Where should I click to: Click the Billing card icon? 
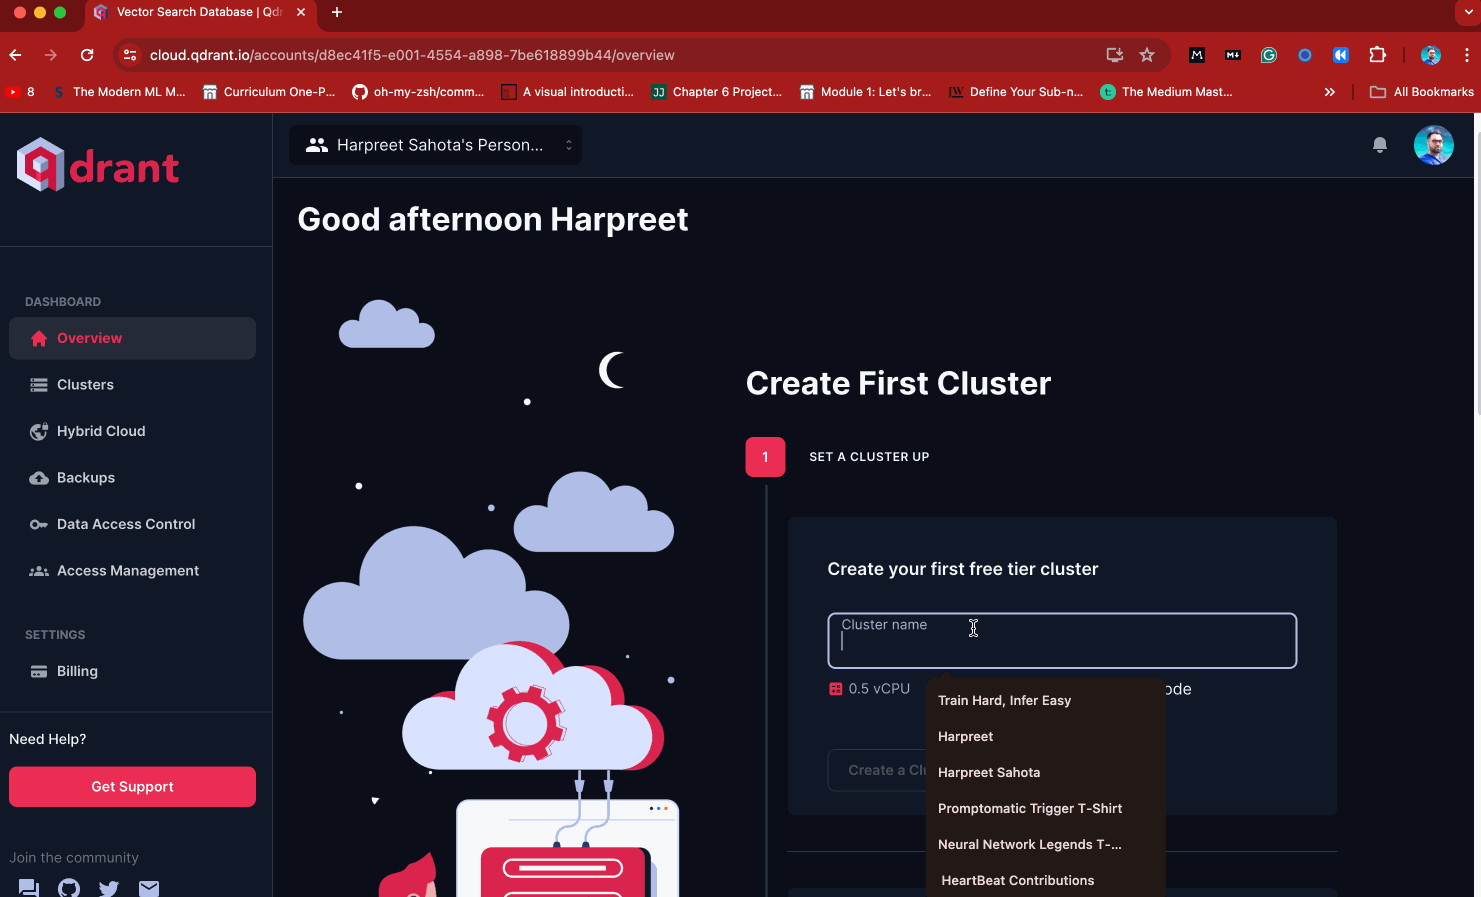pyautogui.click(x=39, y=672)
